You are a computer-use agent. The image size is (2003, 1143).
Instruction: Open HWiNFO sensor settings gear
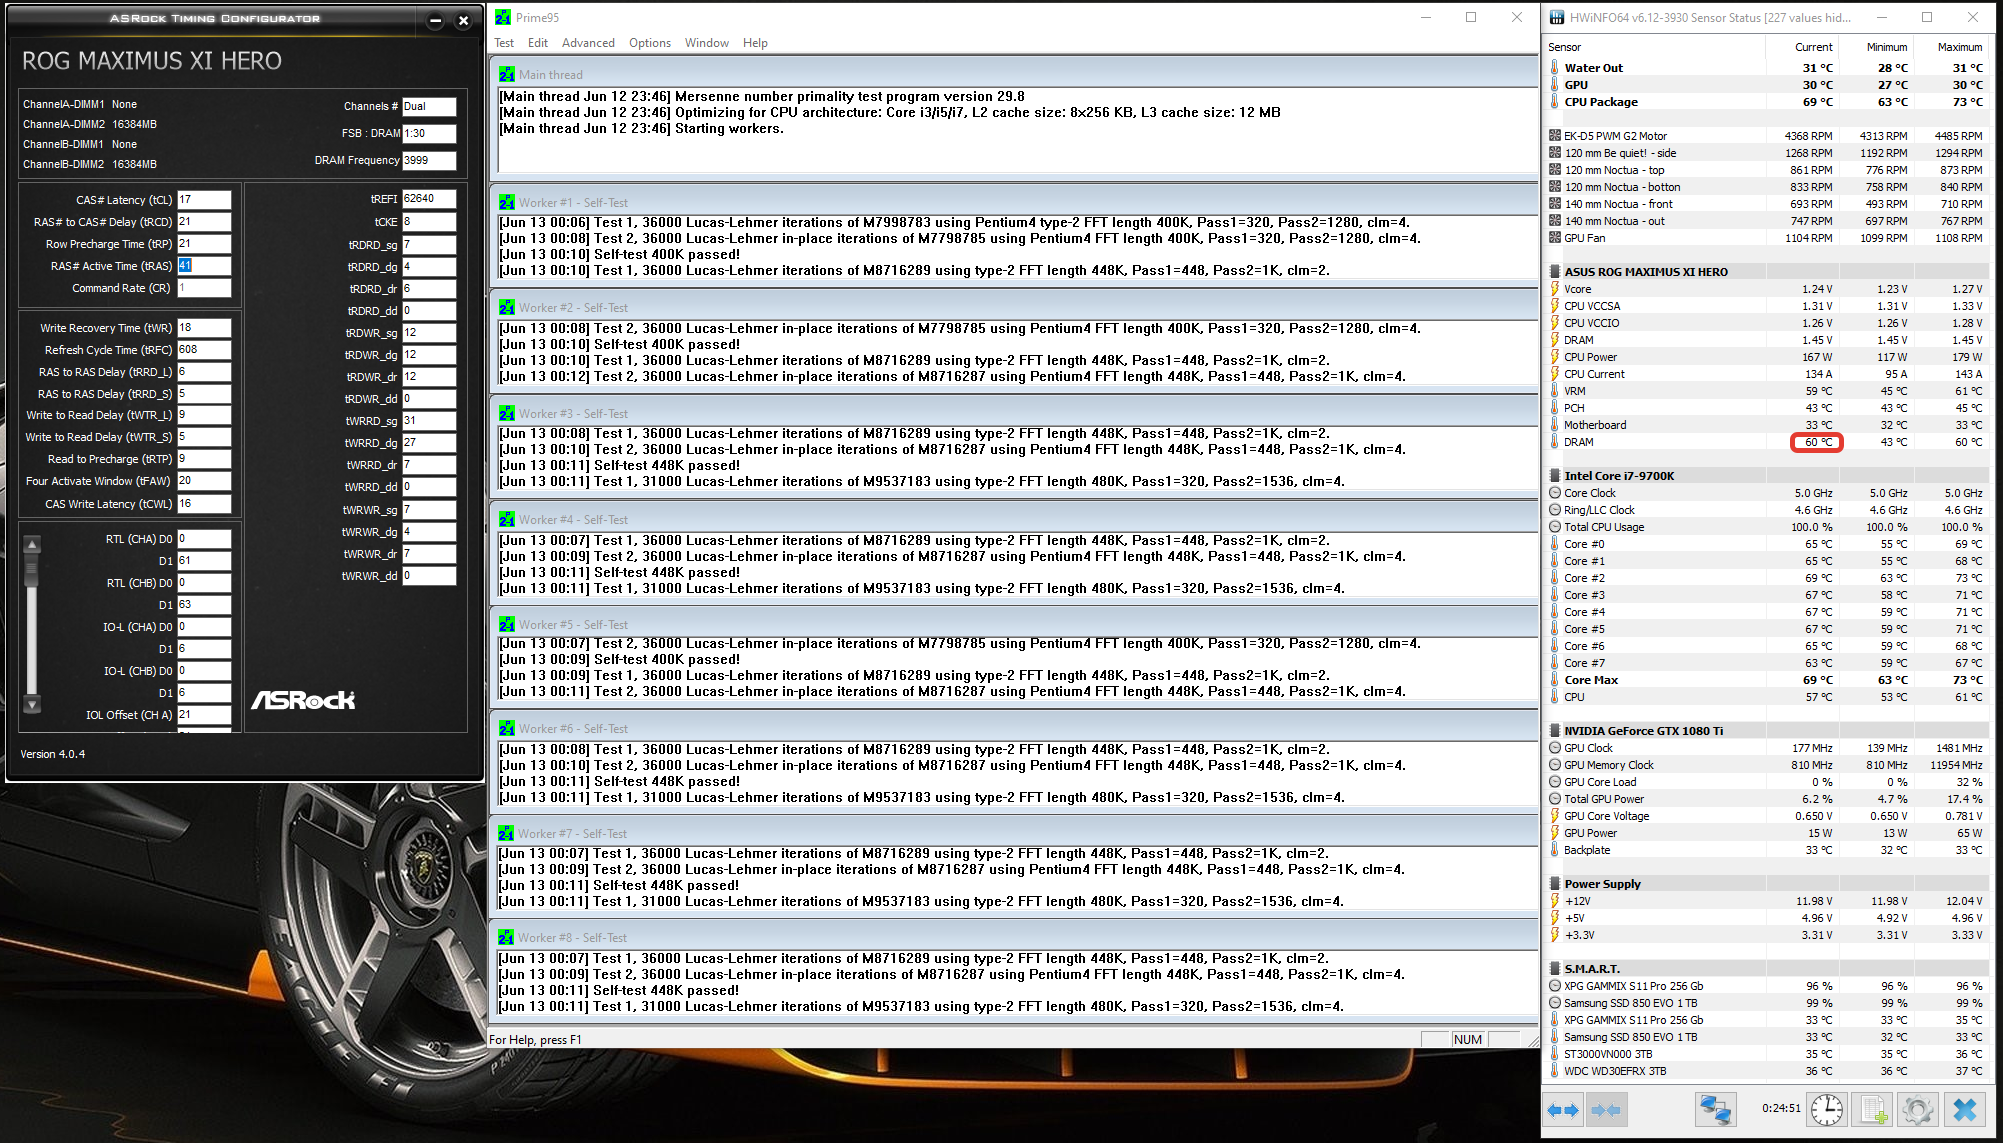tap(1917, 1110)
